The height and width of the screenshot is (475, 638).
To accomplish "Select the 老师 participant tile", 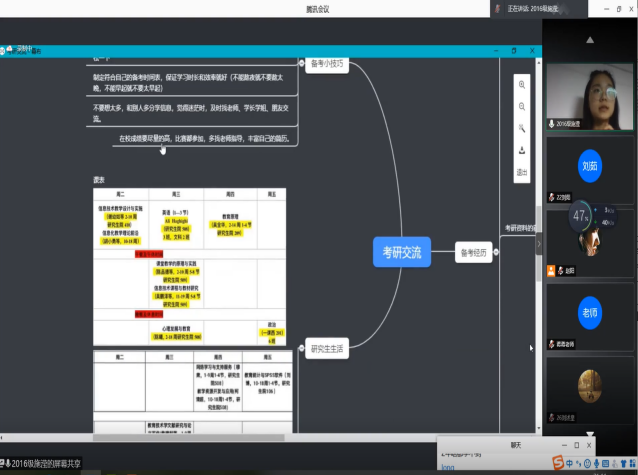I will point(590,313).
